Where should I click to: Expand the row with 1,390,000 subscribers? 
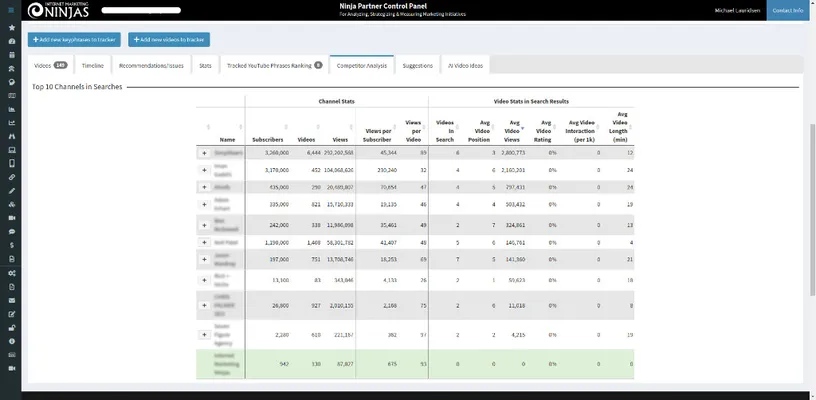coord(204,242)
